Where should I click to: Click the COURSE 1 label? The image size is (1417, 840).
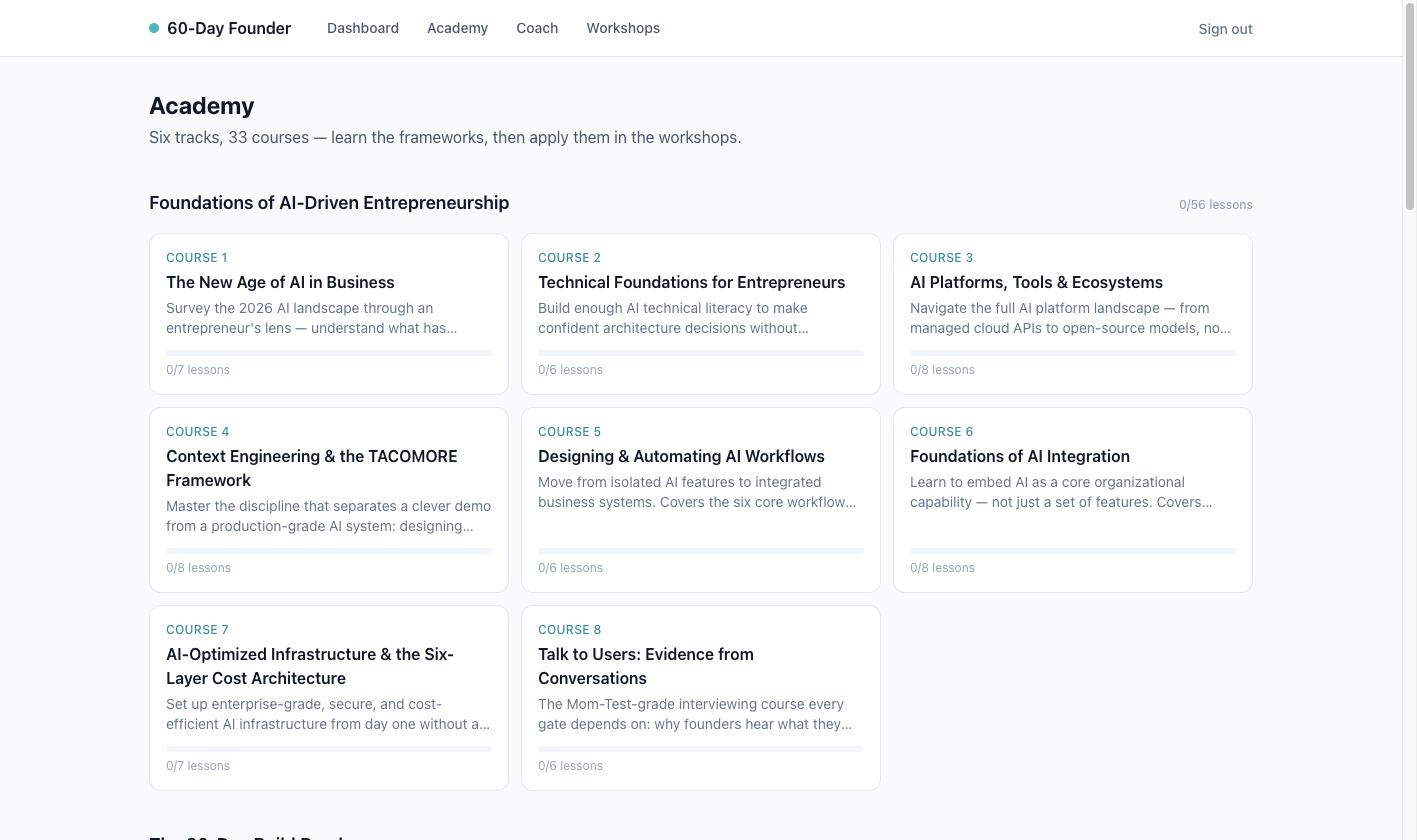tap(197, 258)
